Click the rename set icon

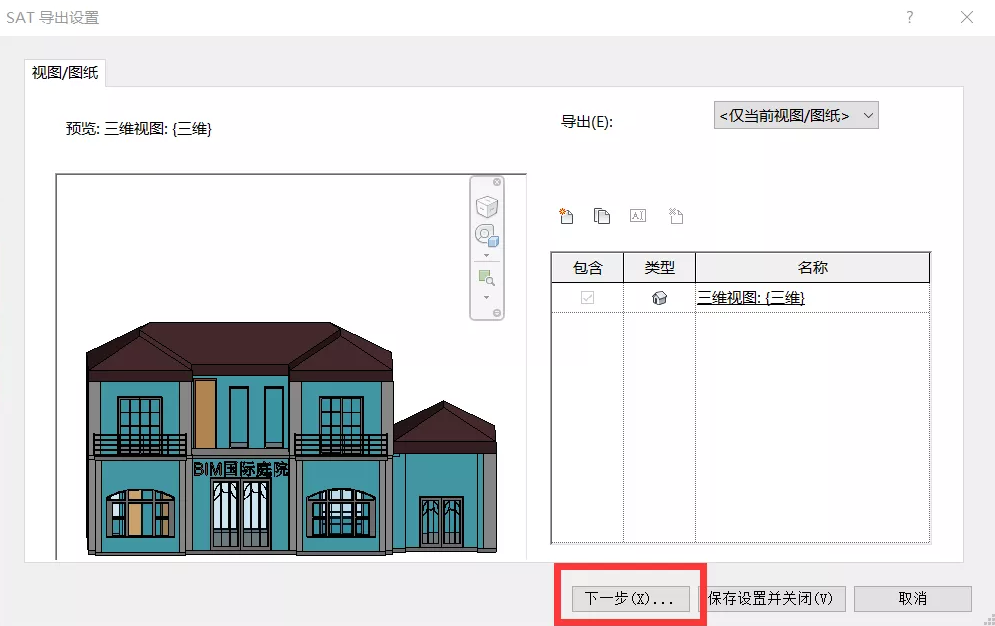tap(638, 216)
